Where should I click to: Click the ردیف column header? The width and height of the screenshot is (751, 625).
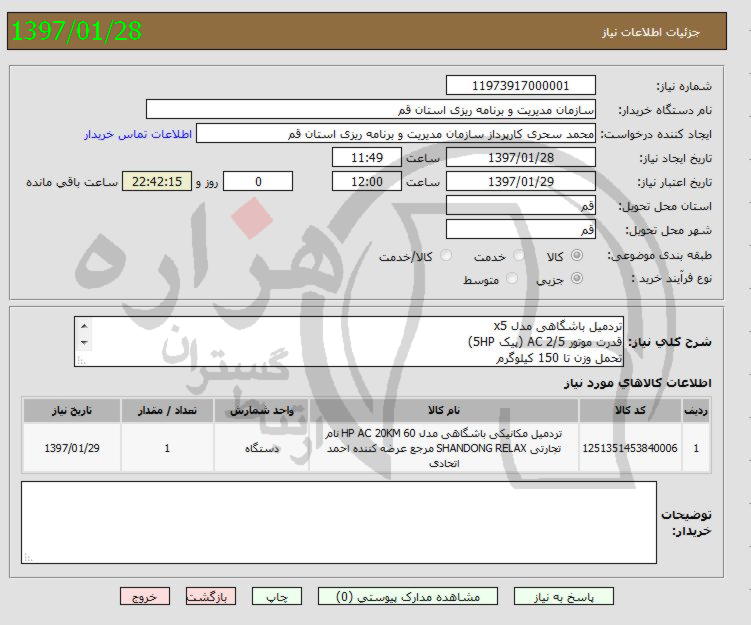[696, 410]
